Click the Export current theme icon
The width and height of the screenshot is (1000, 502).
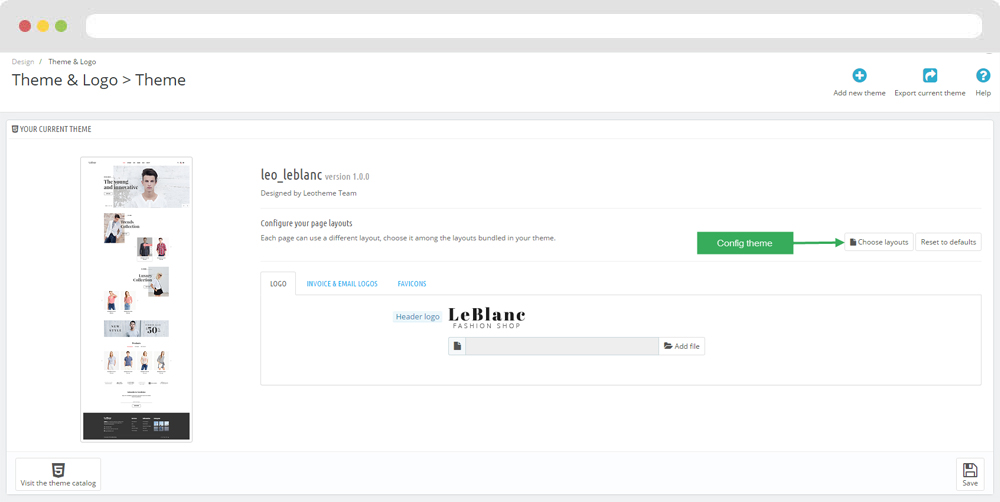pos(930,76)
